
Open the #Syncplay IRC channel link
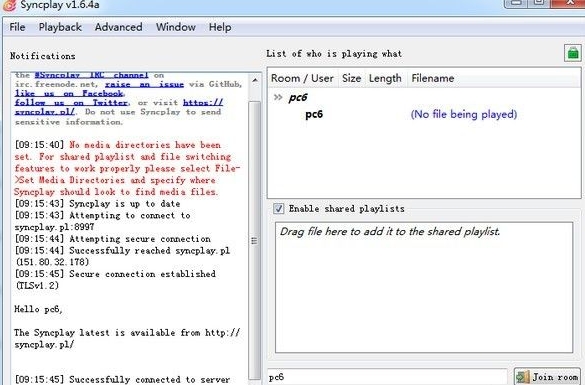91,75
